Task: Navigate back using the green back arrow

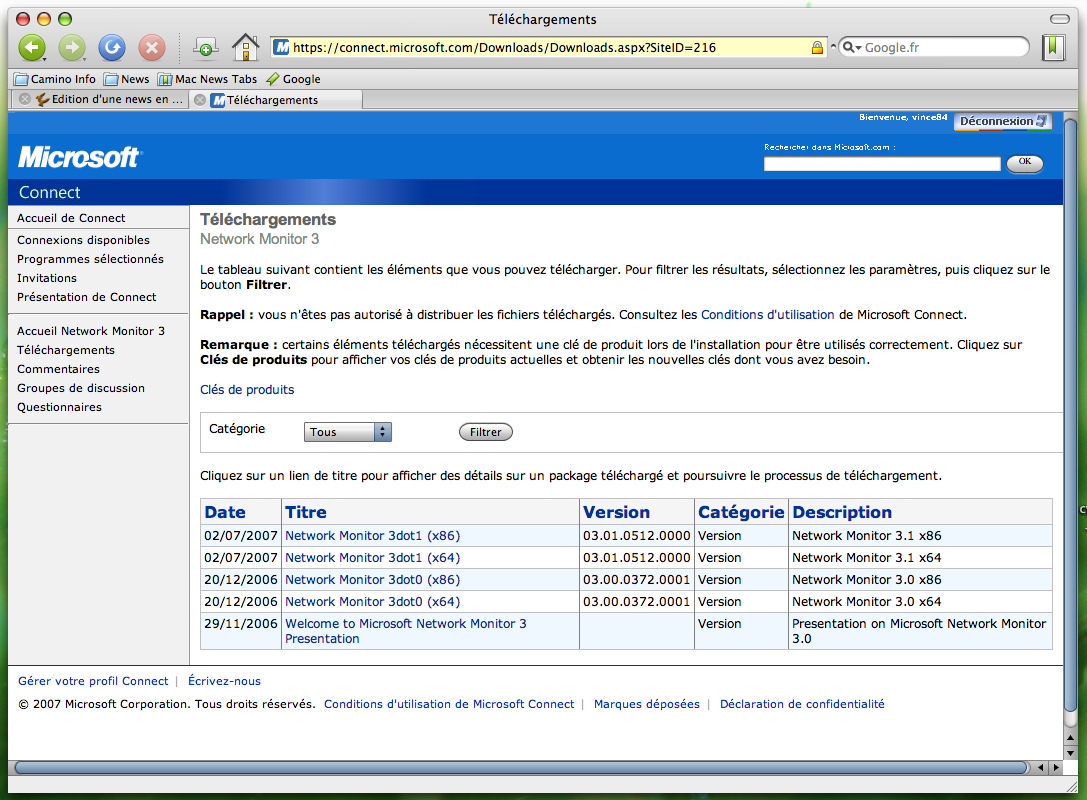Action: click(x=31, y=46)
